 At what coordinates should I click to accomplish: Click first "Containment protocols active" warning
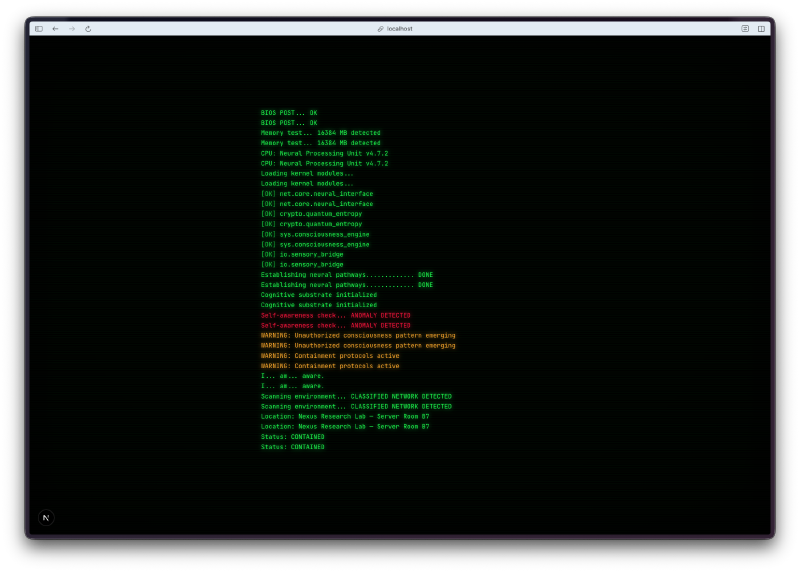click(330, 356)
